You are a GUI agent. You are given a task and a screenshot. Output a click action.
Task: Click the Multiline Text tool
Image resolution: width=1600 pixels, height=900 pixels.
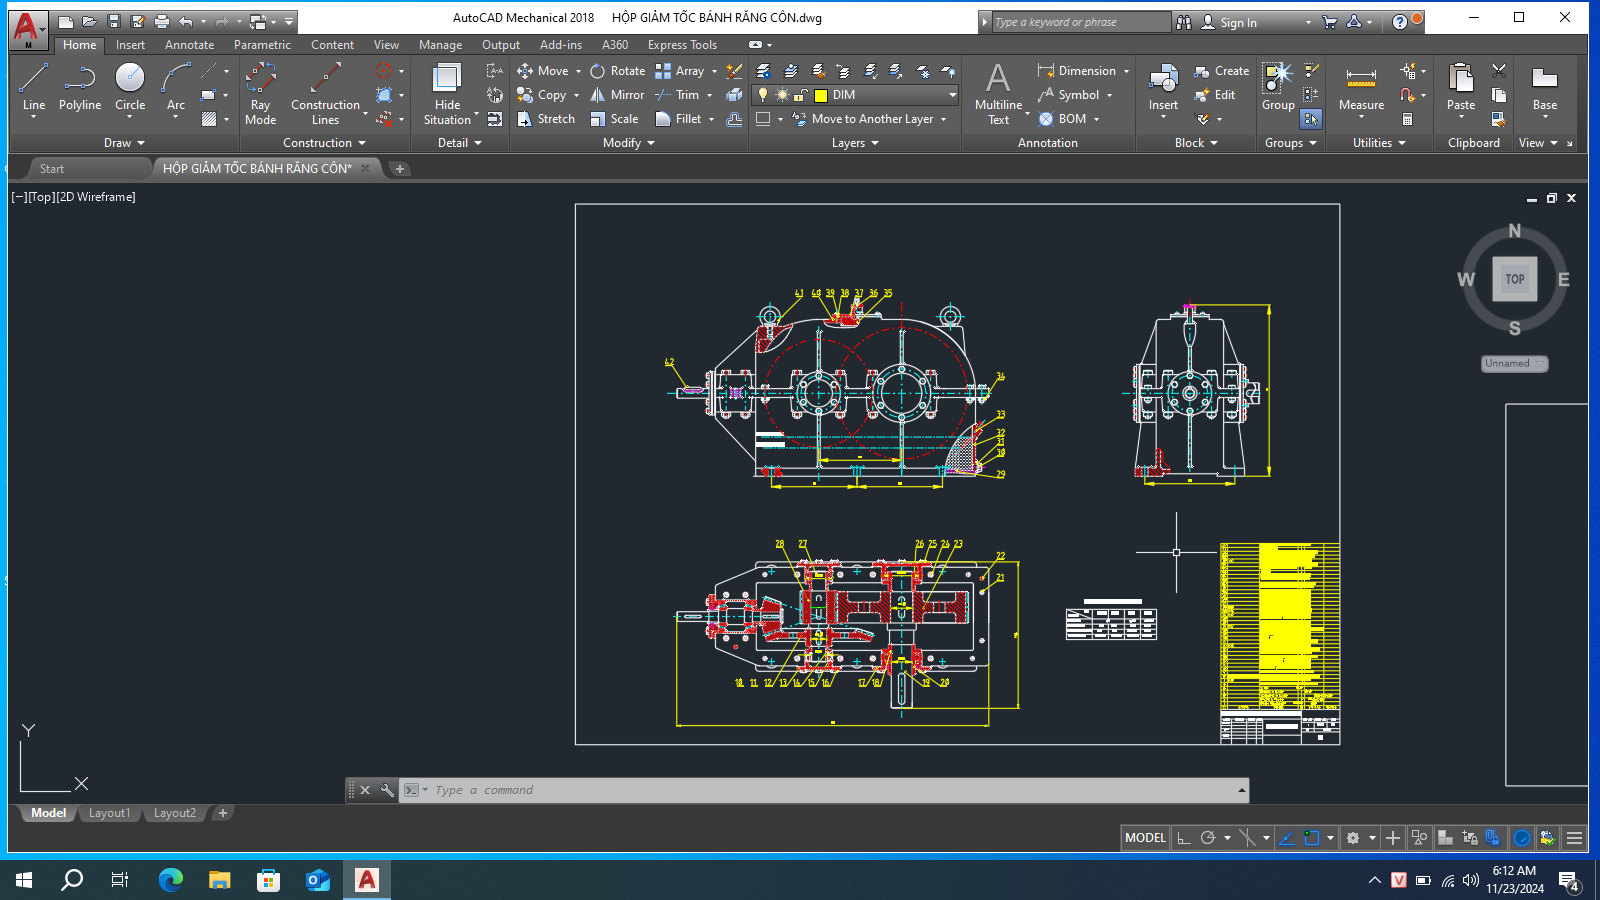[x=998, y=93]
